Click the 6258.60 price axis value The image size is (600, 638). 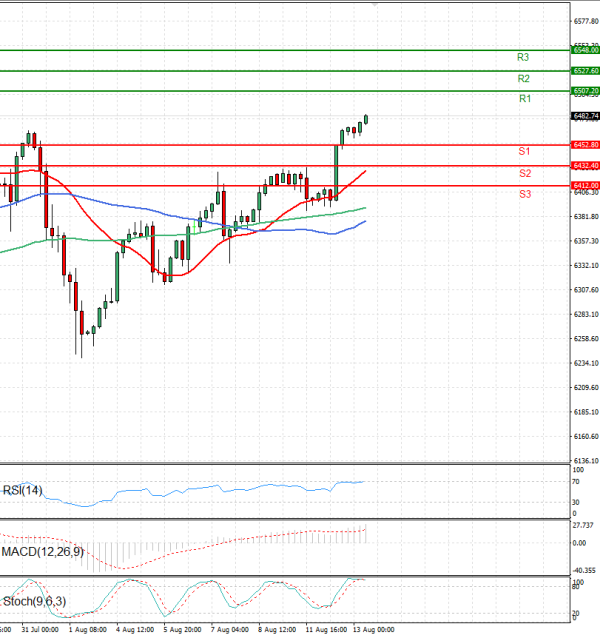586,339
